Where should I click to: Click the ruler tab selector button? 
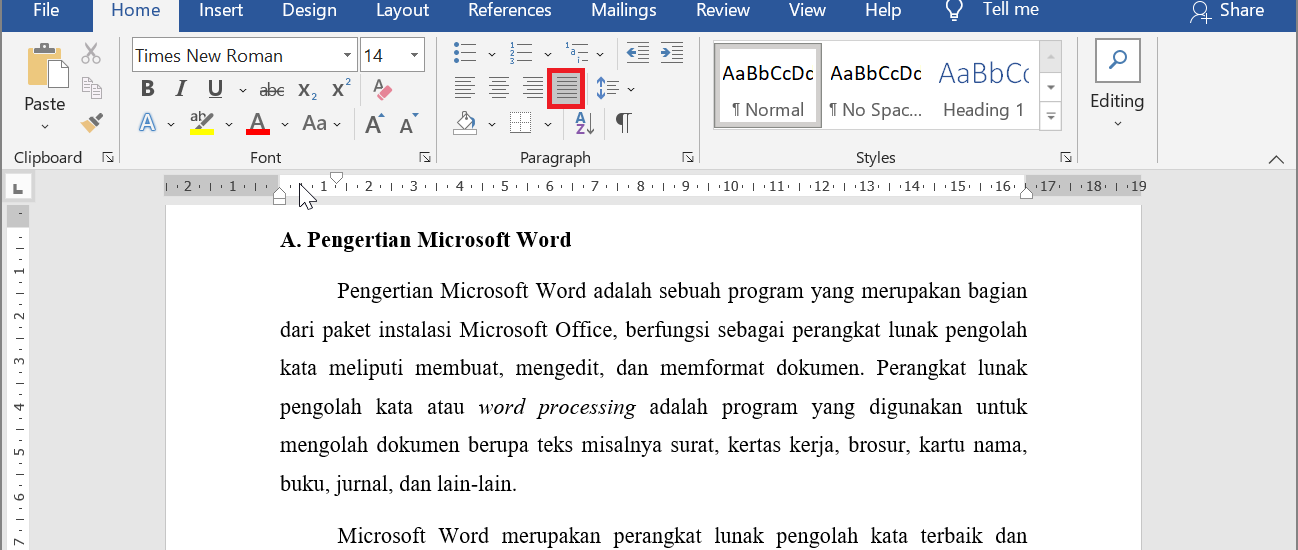(18, 187)
